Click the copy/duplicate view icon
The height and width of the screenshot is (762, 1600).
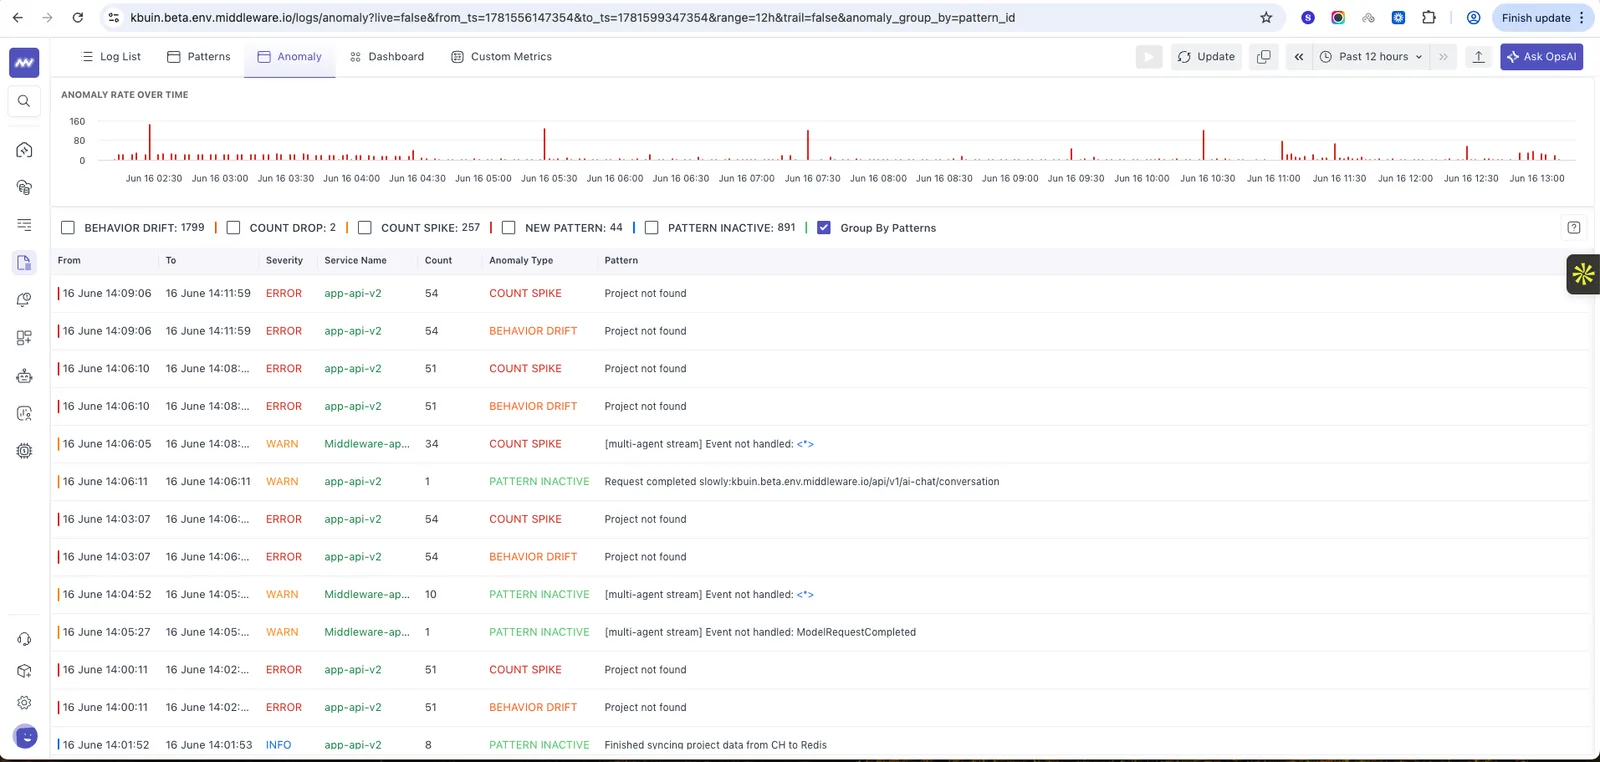tap(1264, 57)
